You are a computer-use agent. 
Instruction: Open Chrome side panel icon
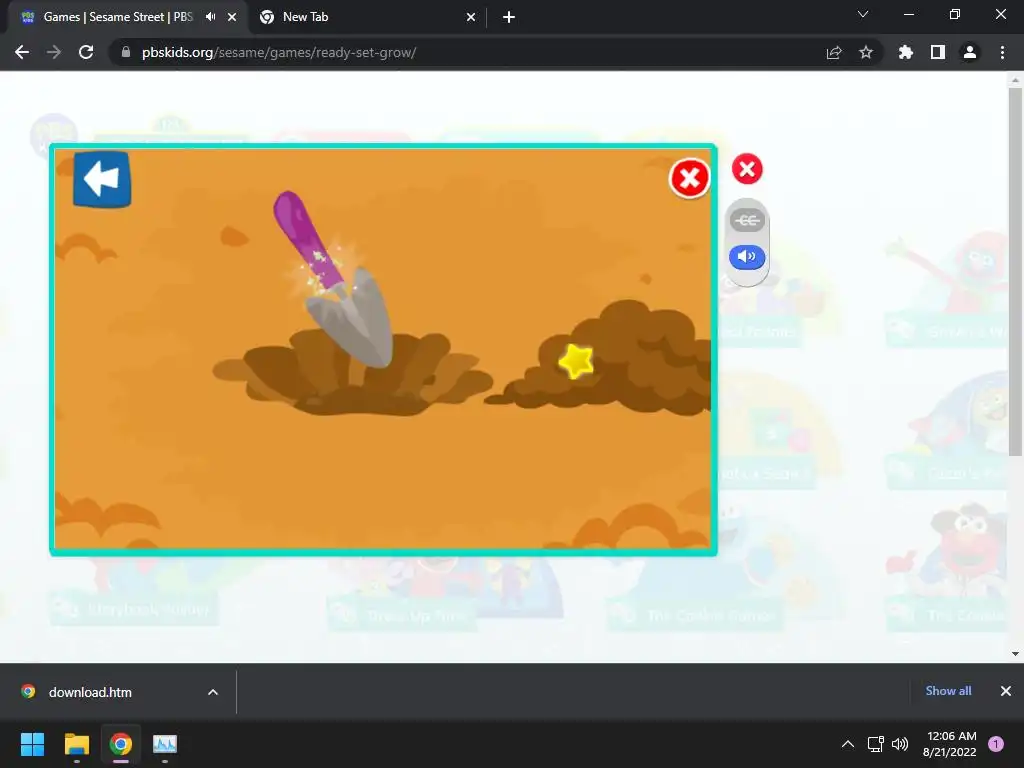point(938,52)
